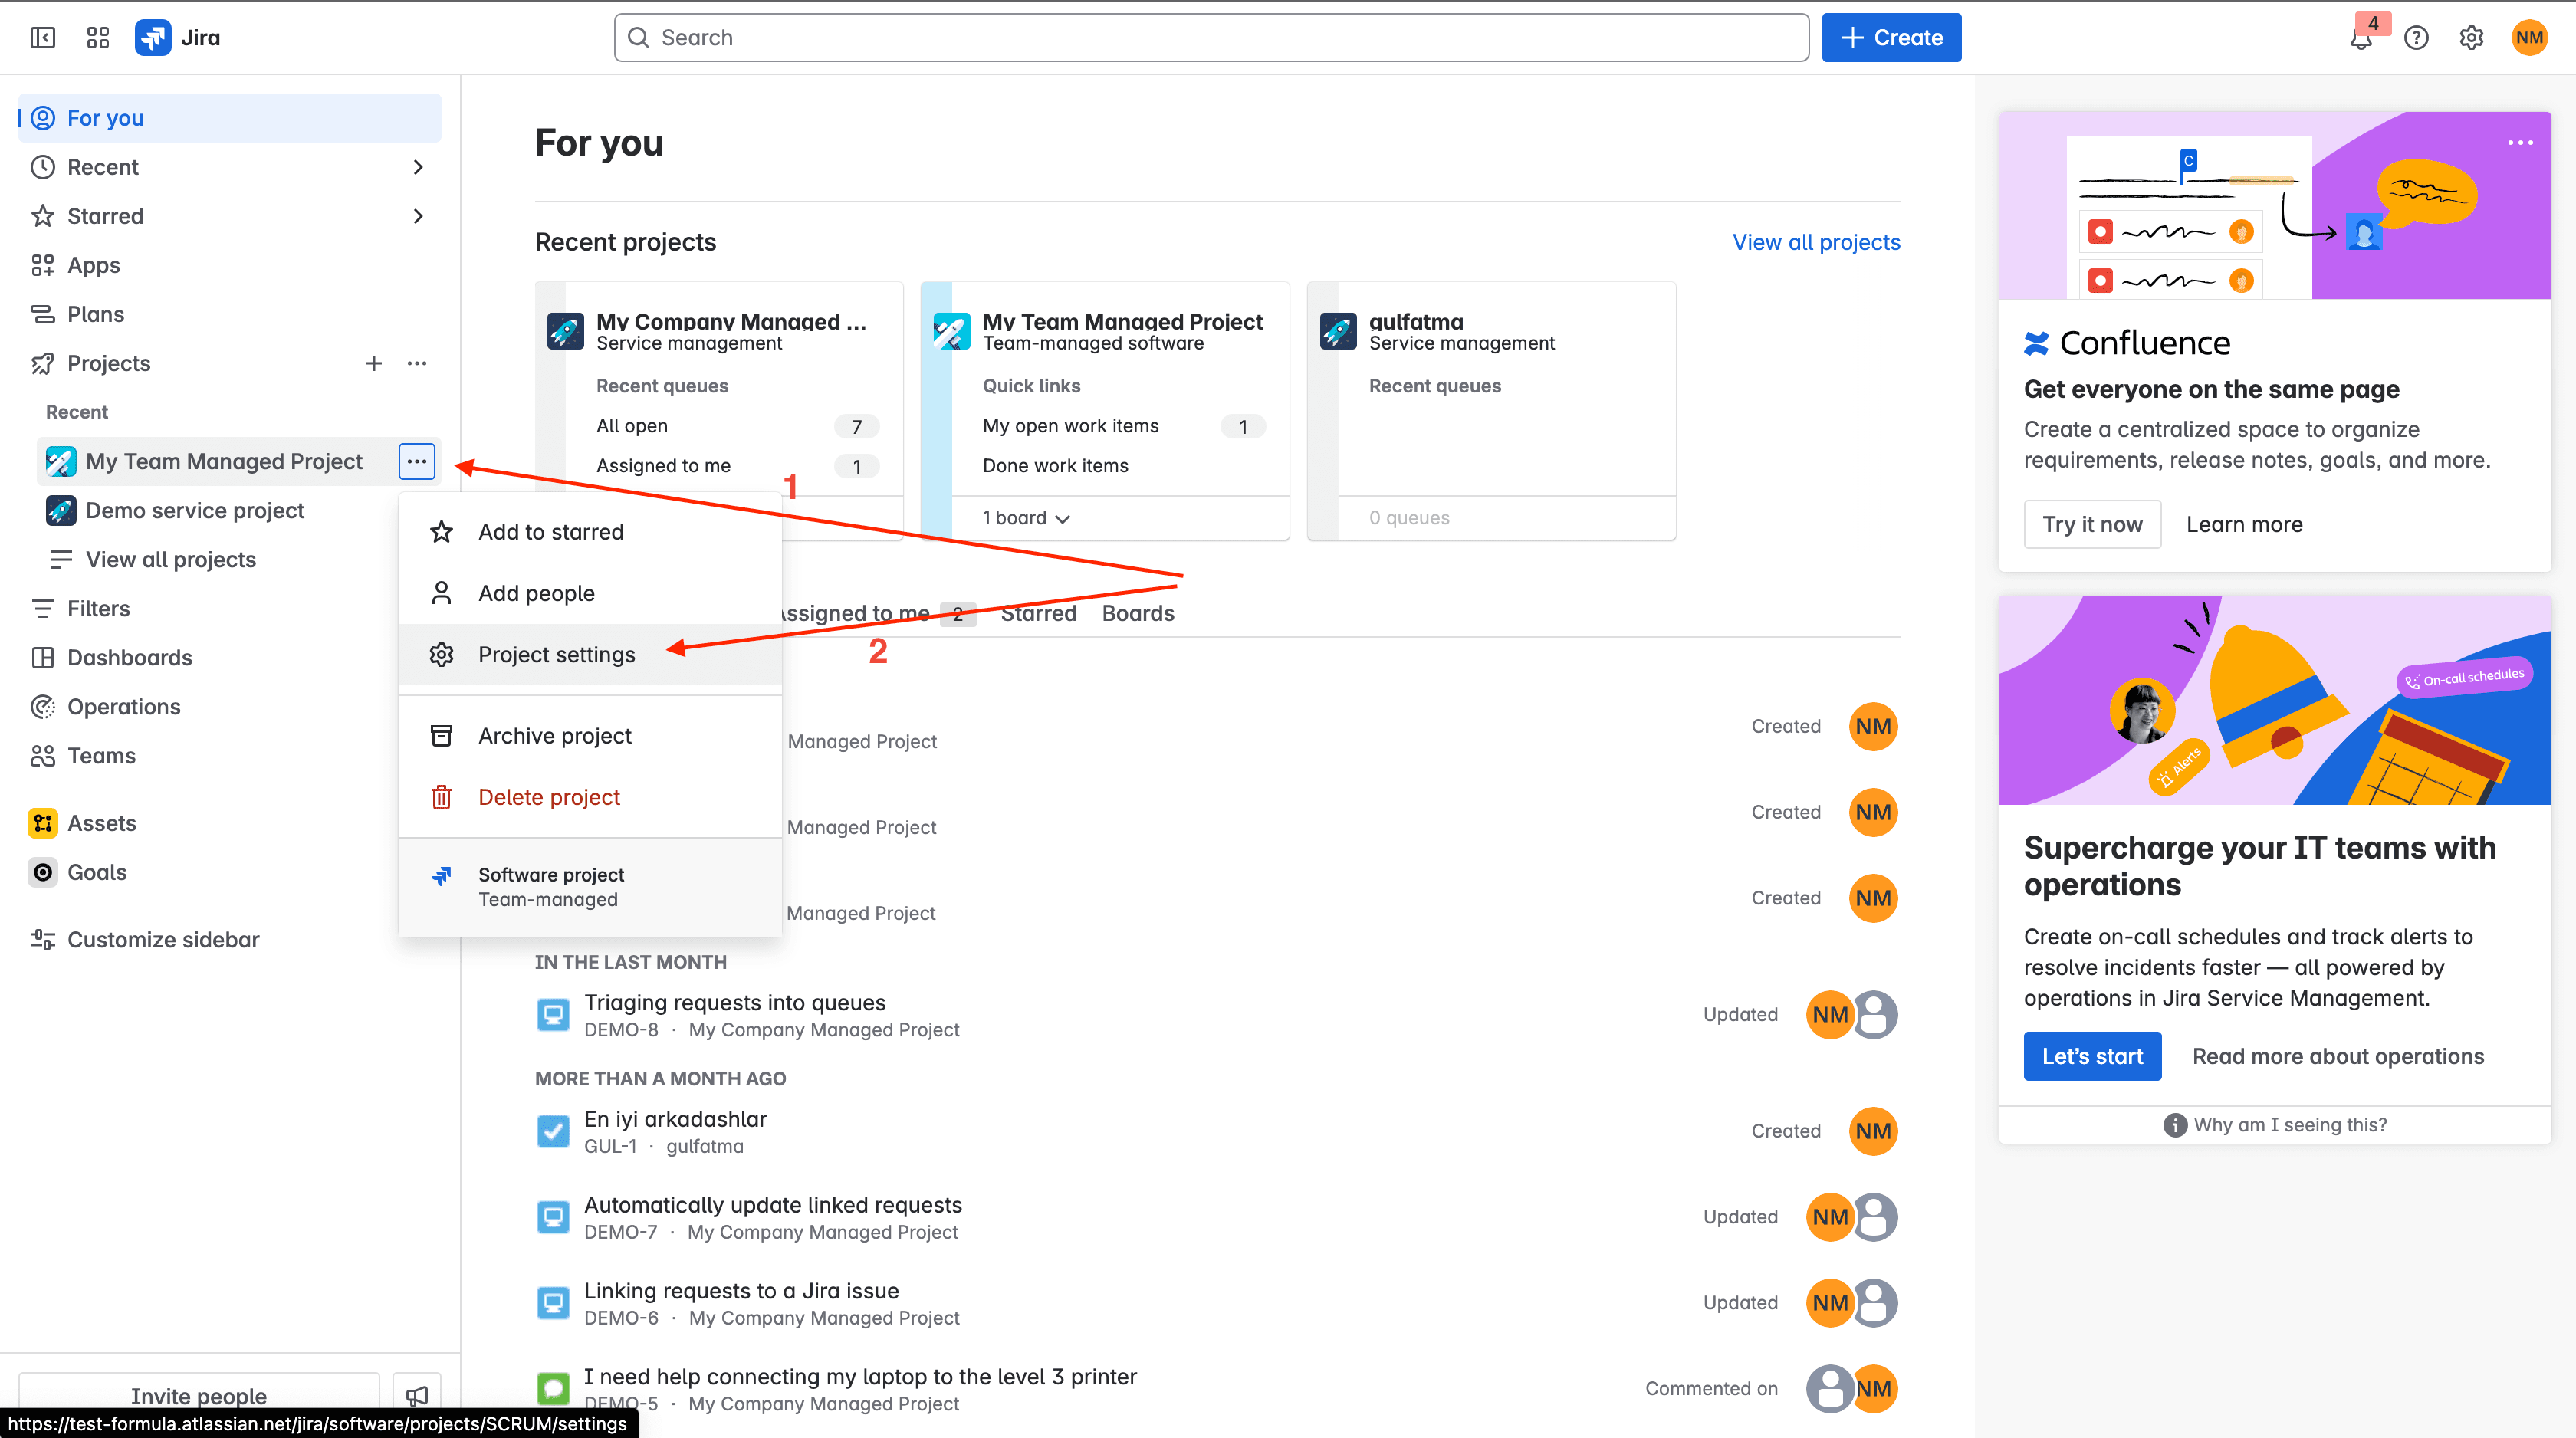
Task: Click the three dots for My Team Managed Project
Action: 417,461
